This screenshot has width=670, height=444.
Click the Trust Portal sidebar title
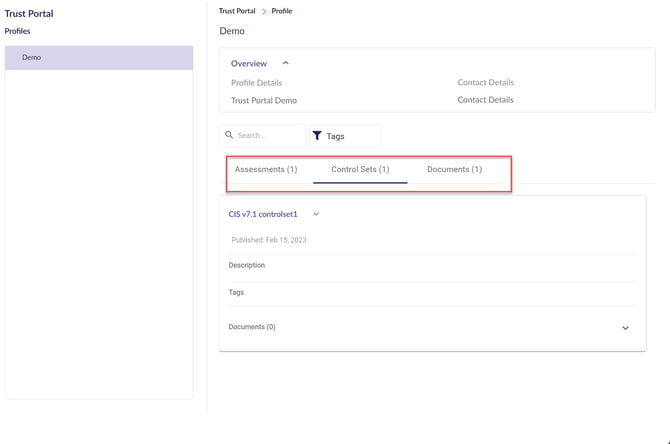pos(29,14)
